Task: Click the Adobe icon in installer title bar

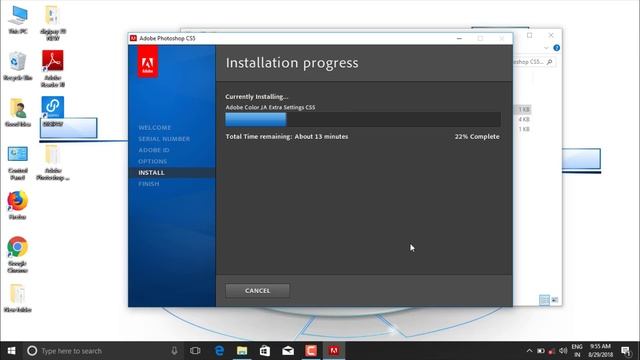Action: click(x=133, y=38)
